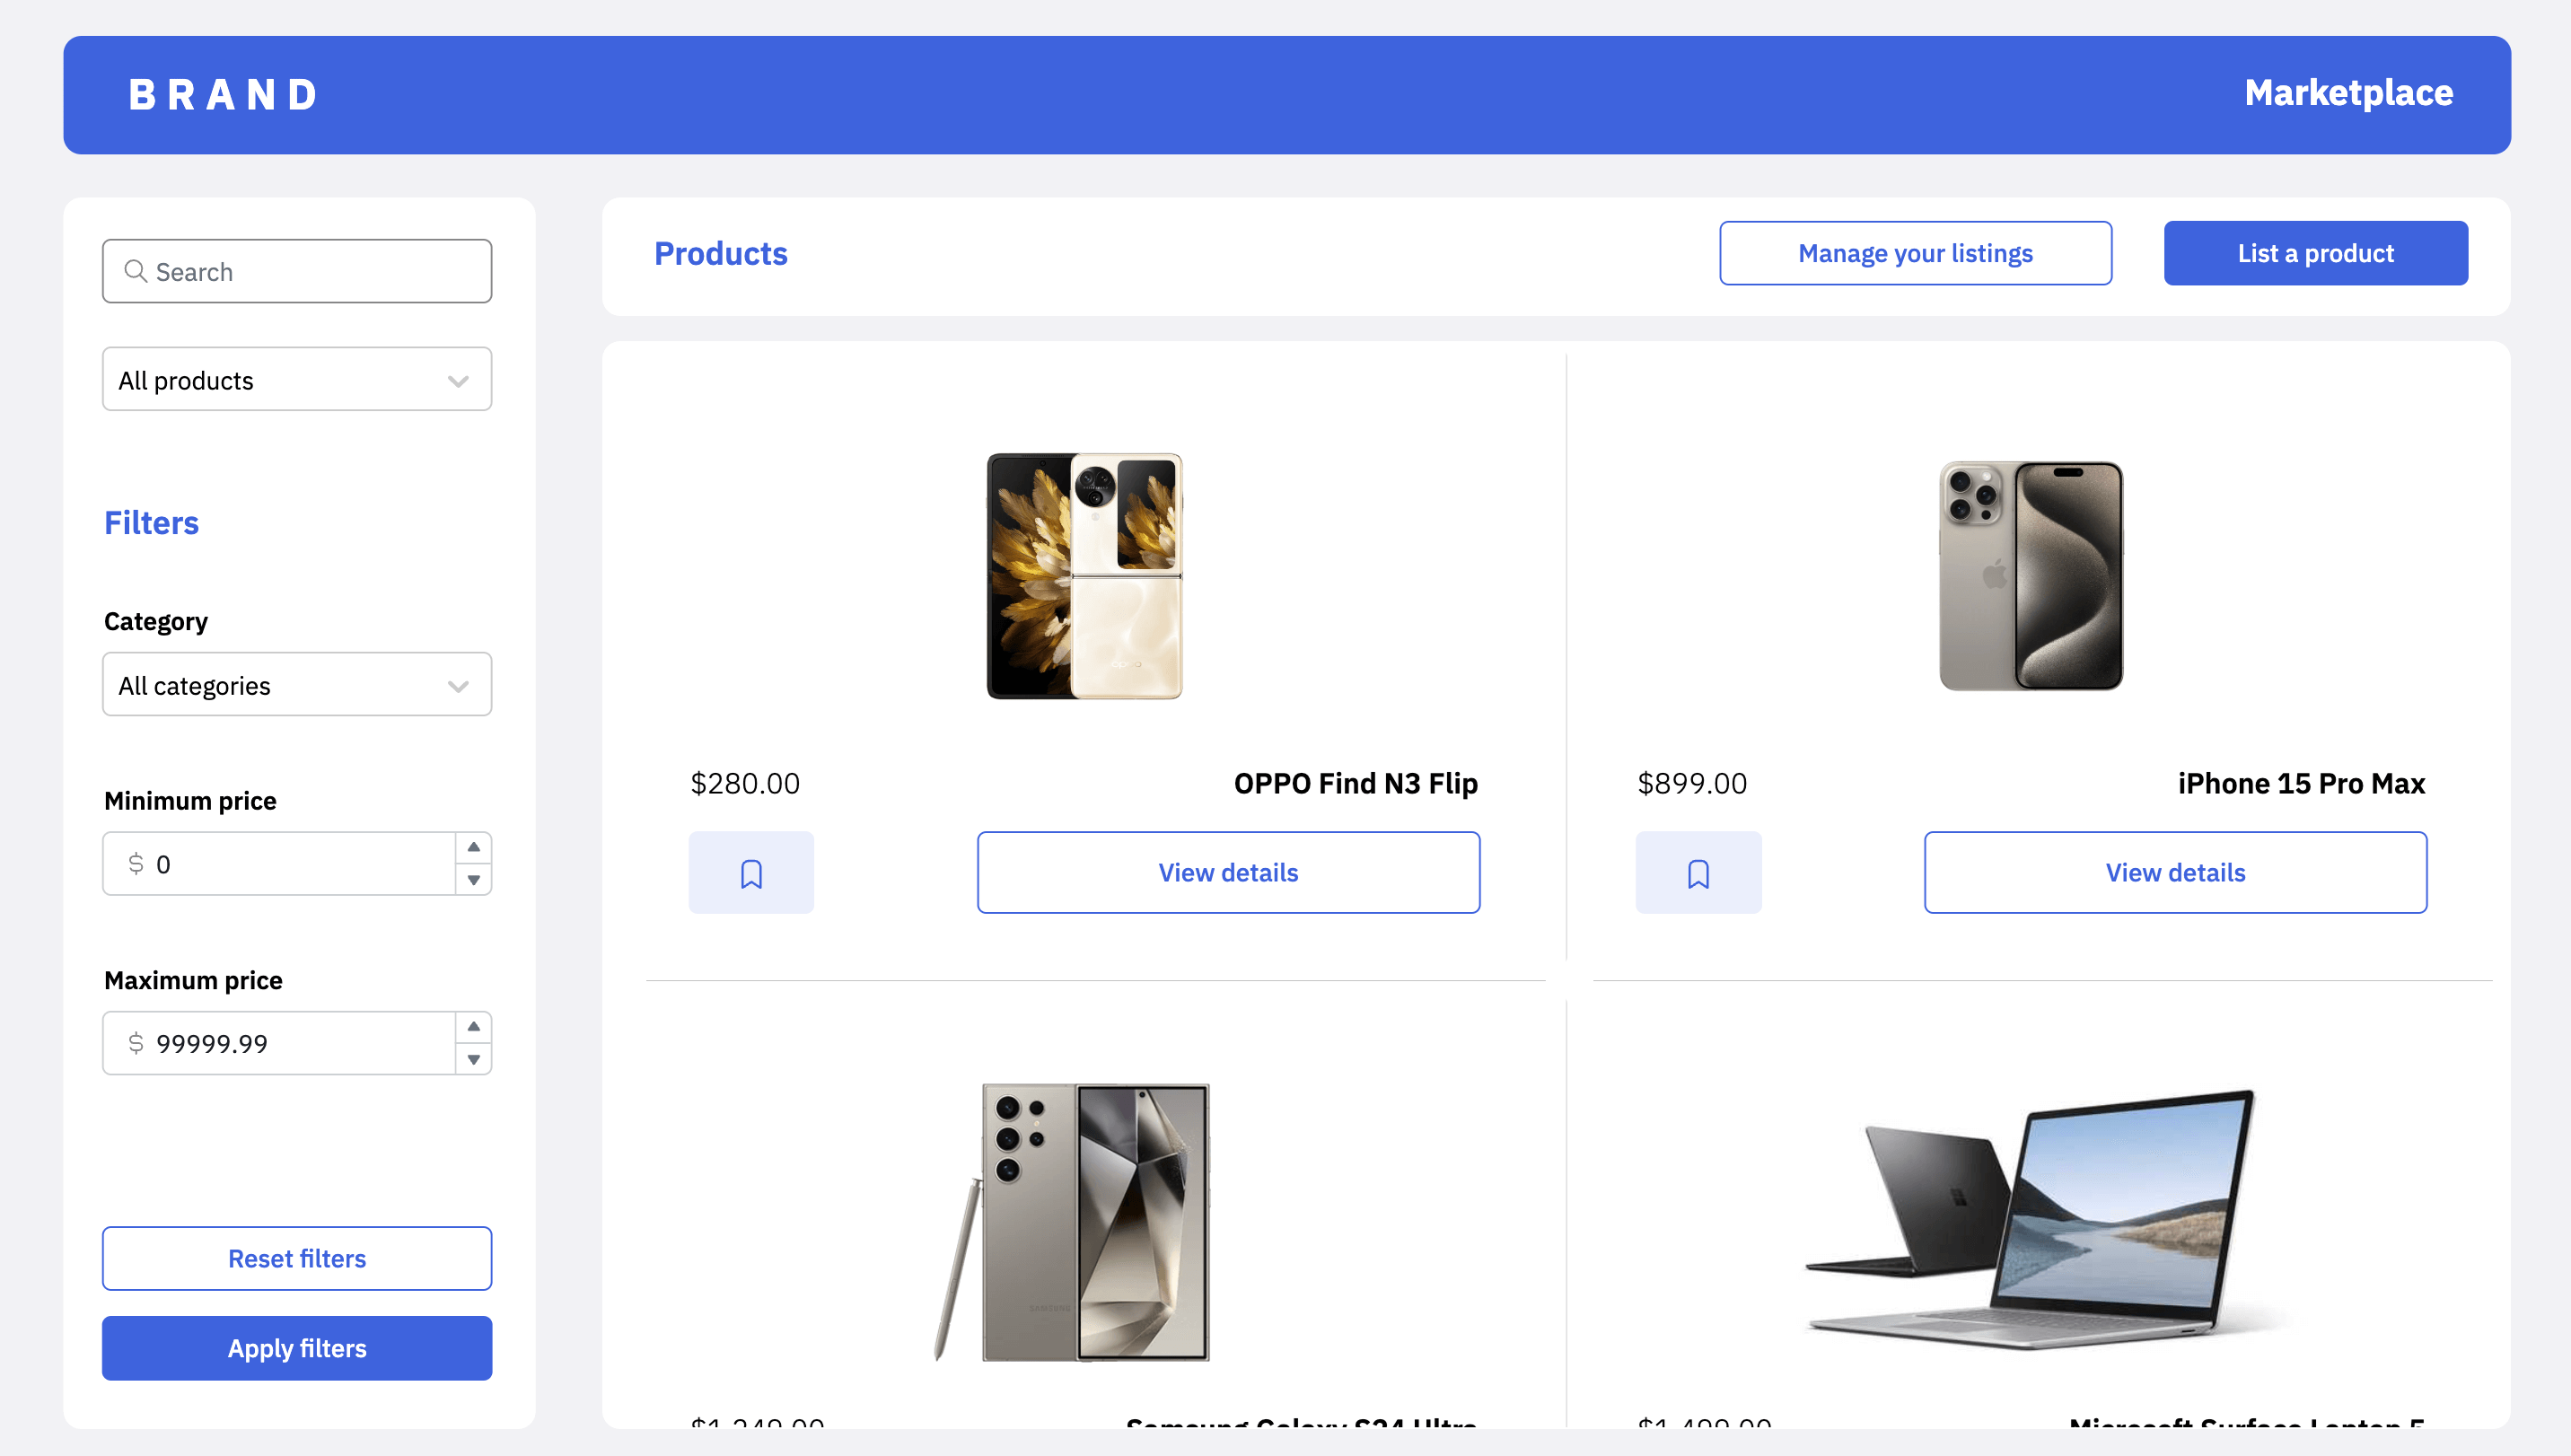View details for iPhone 15 Pro Max
The height and width of the screenshot is (1456, 2571).
[x=2175, y=872]
